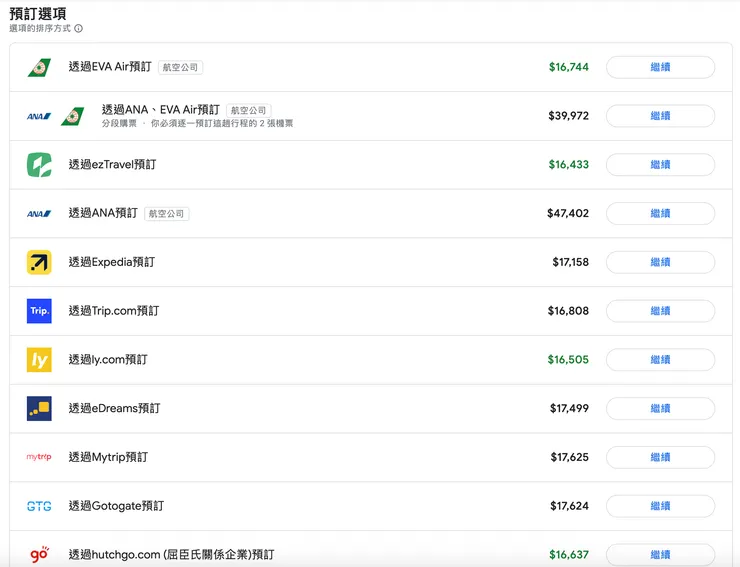Viewport: 740px width, 567px height.
Task: Click 繼續 in the Trip.com row
Action: click(660, 311)
